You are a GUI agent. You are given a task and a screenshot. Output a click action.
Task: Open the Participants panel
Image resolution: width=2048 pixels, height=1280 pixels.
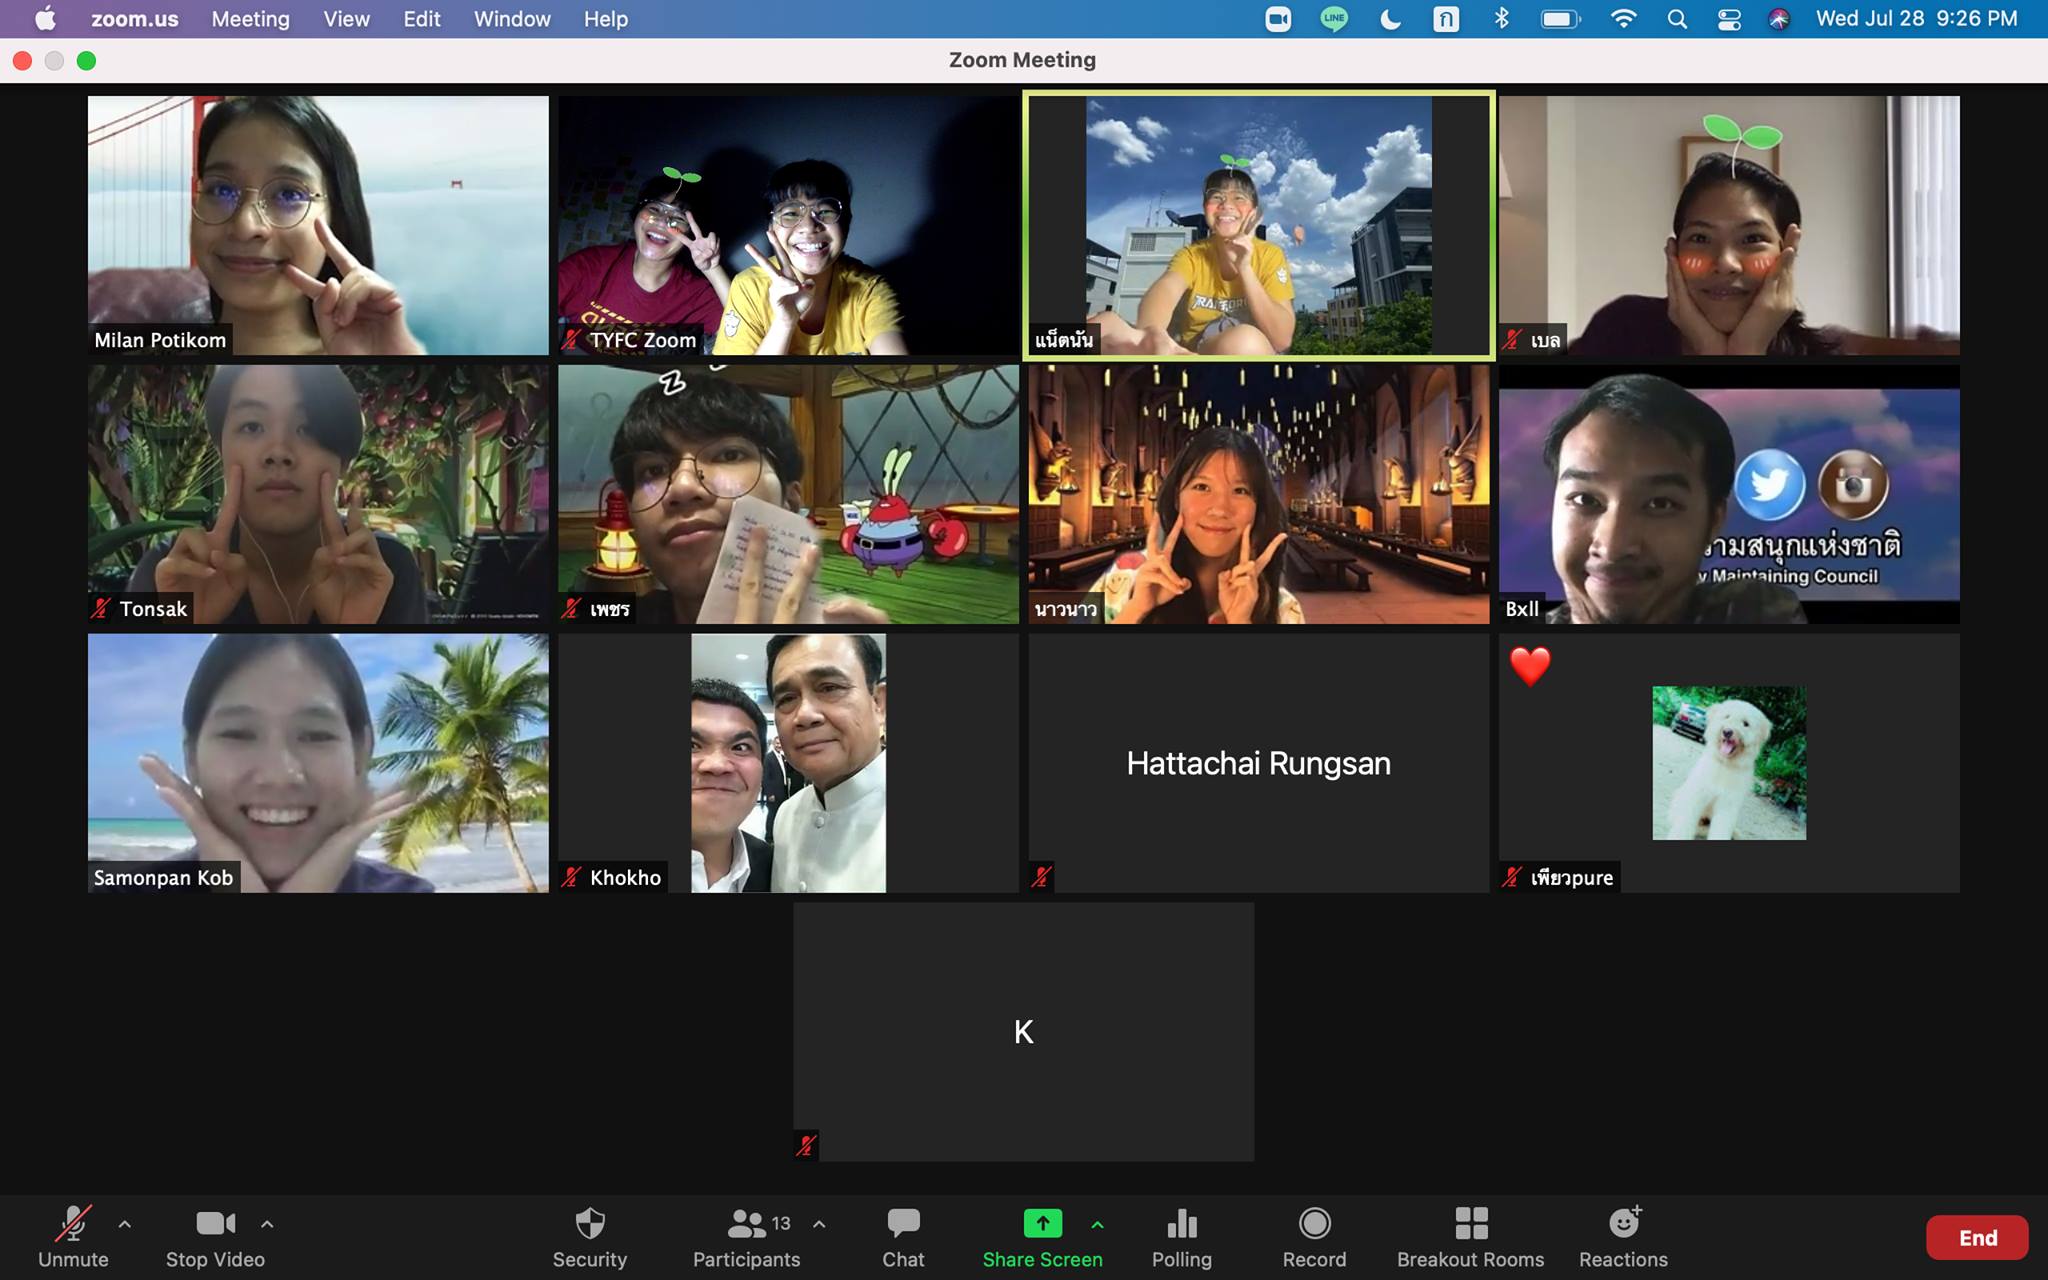747,1224
